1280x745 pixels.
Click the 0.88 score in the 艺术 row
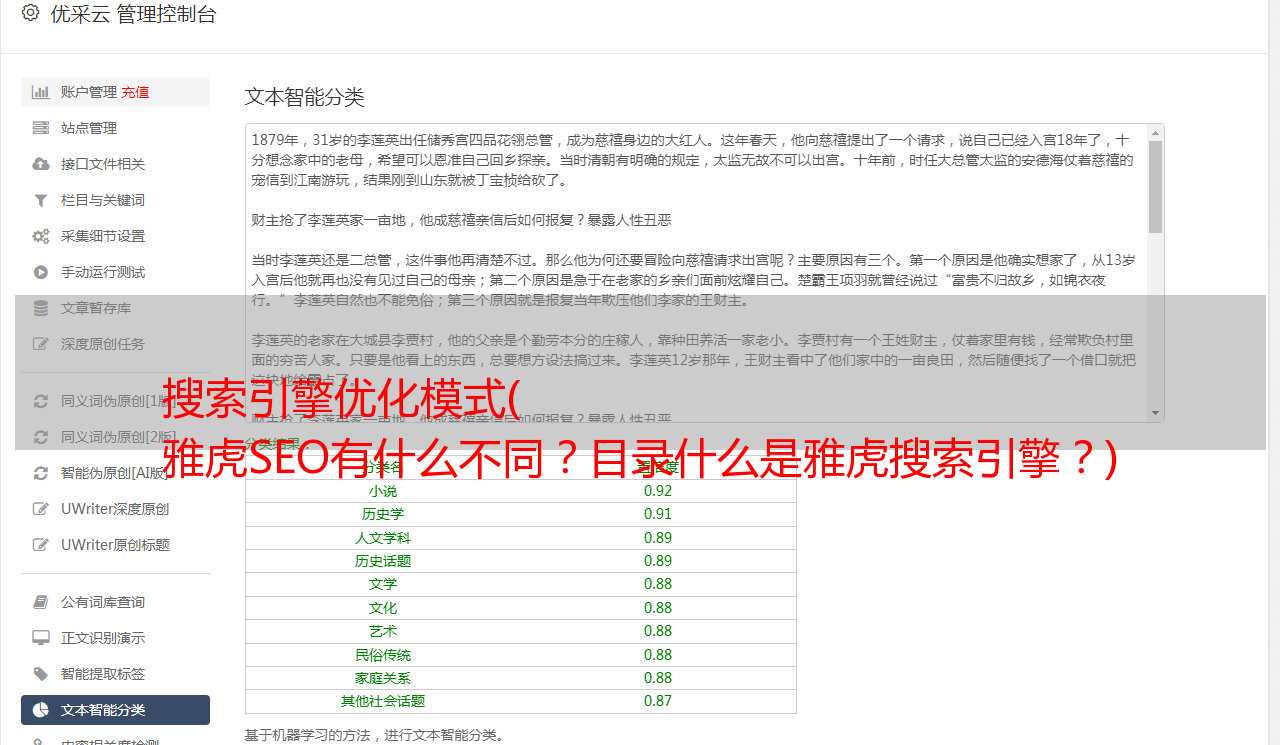click(658, 631)
